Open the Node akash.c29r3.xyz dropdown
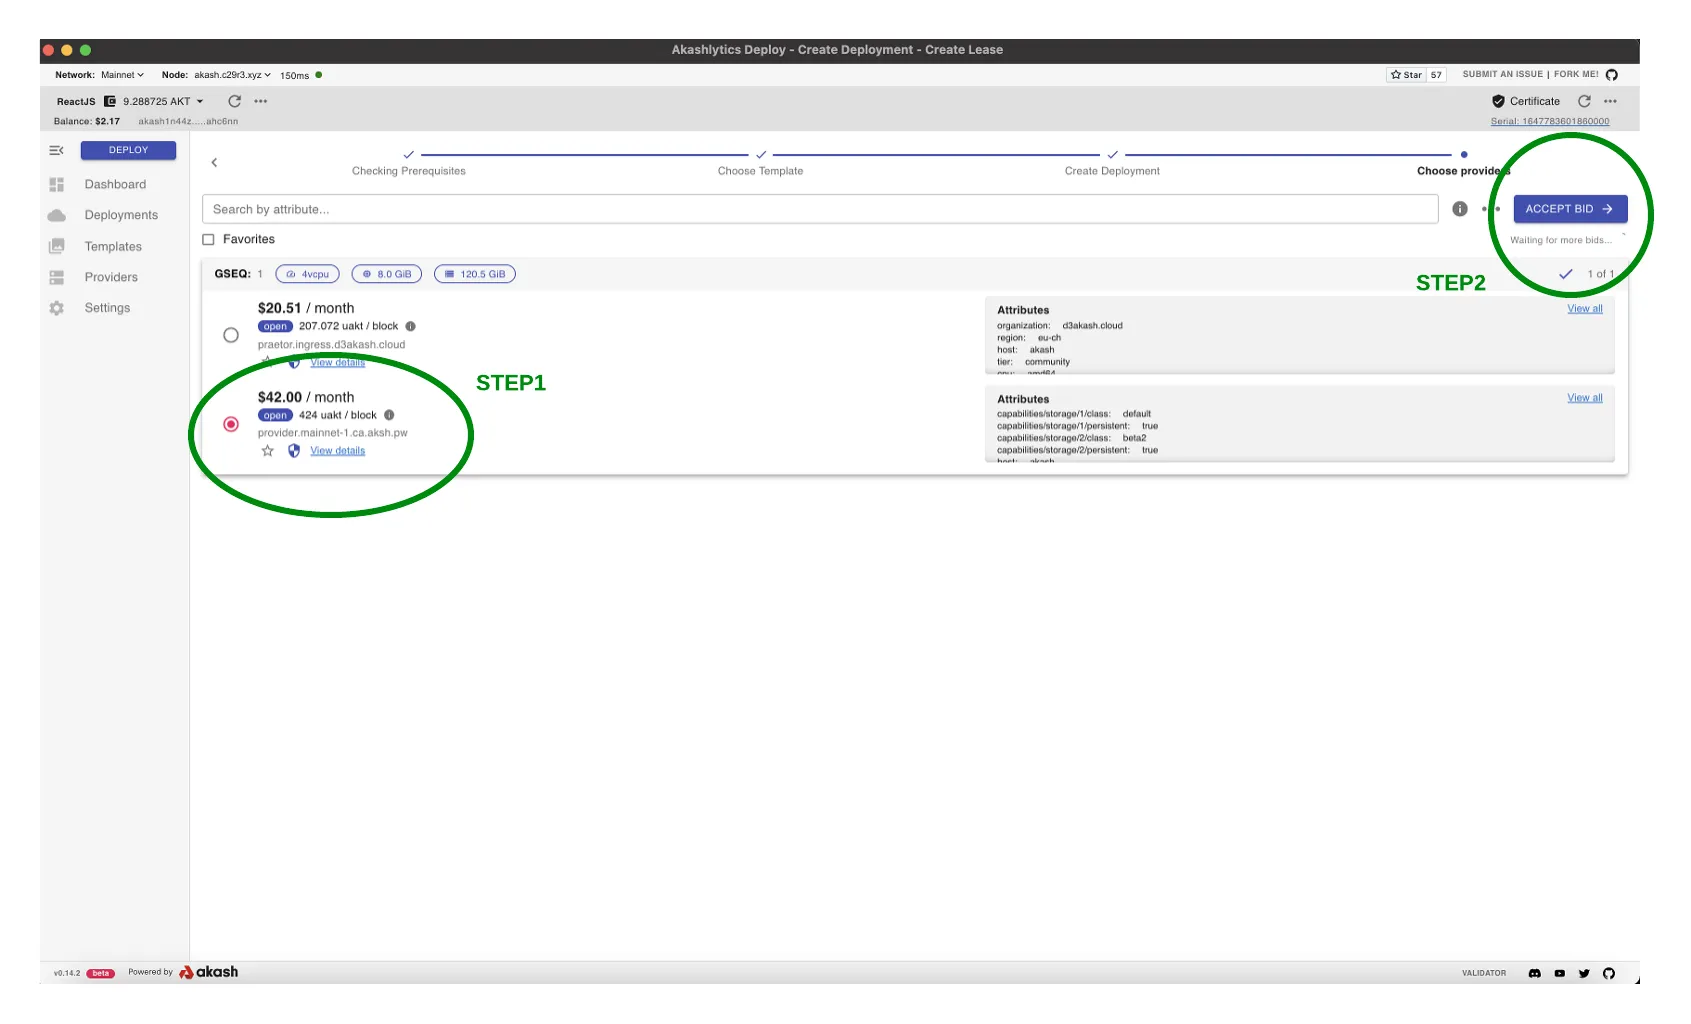 tap(232, 75)
